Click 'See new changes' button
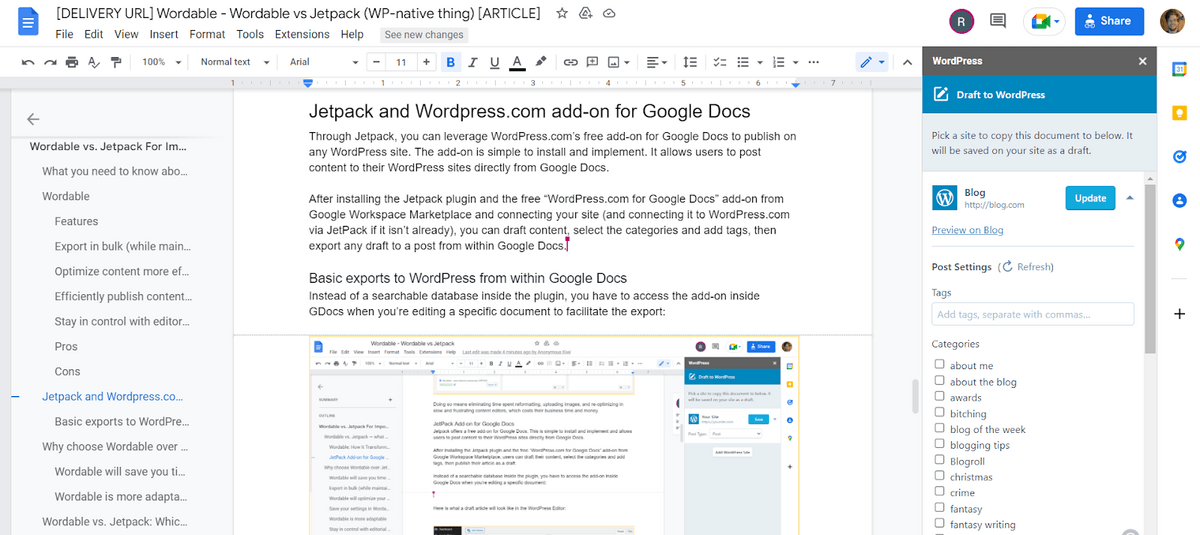Image resolution: width=1200 pixels, height=535 pixels. (x=424, y=34)
